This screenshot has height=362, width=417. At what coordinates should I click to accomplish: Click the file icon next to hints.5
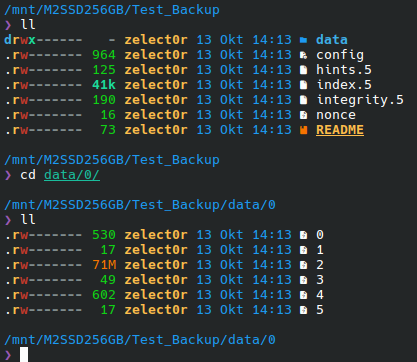point(303,70)
